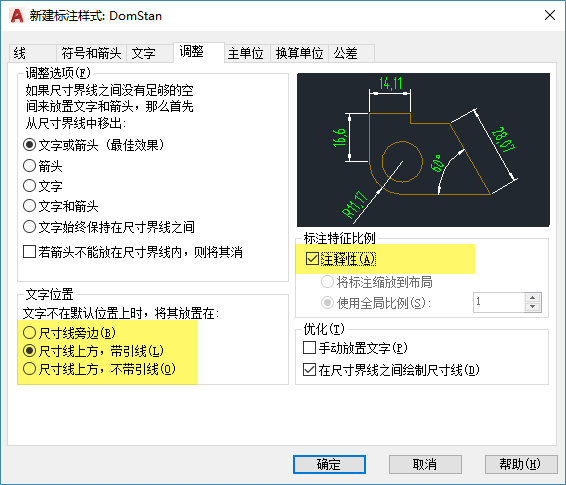Select 尺寸线旁边(B) text placement

click(69, 333)
